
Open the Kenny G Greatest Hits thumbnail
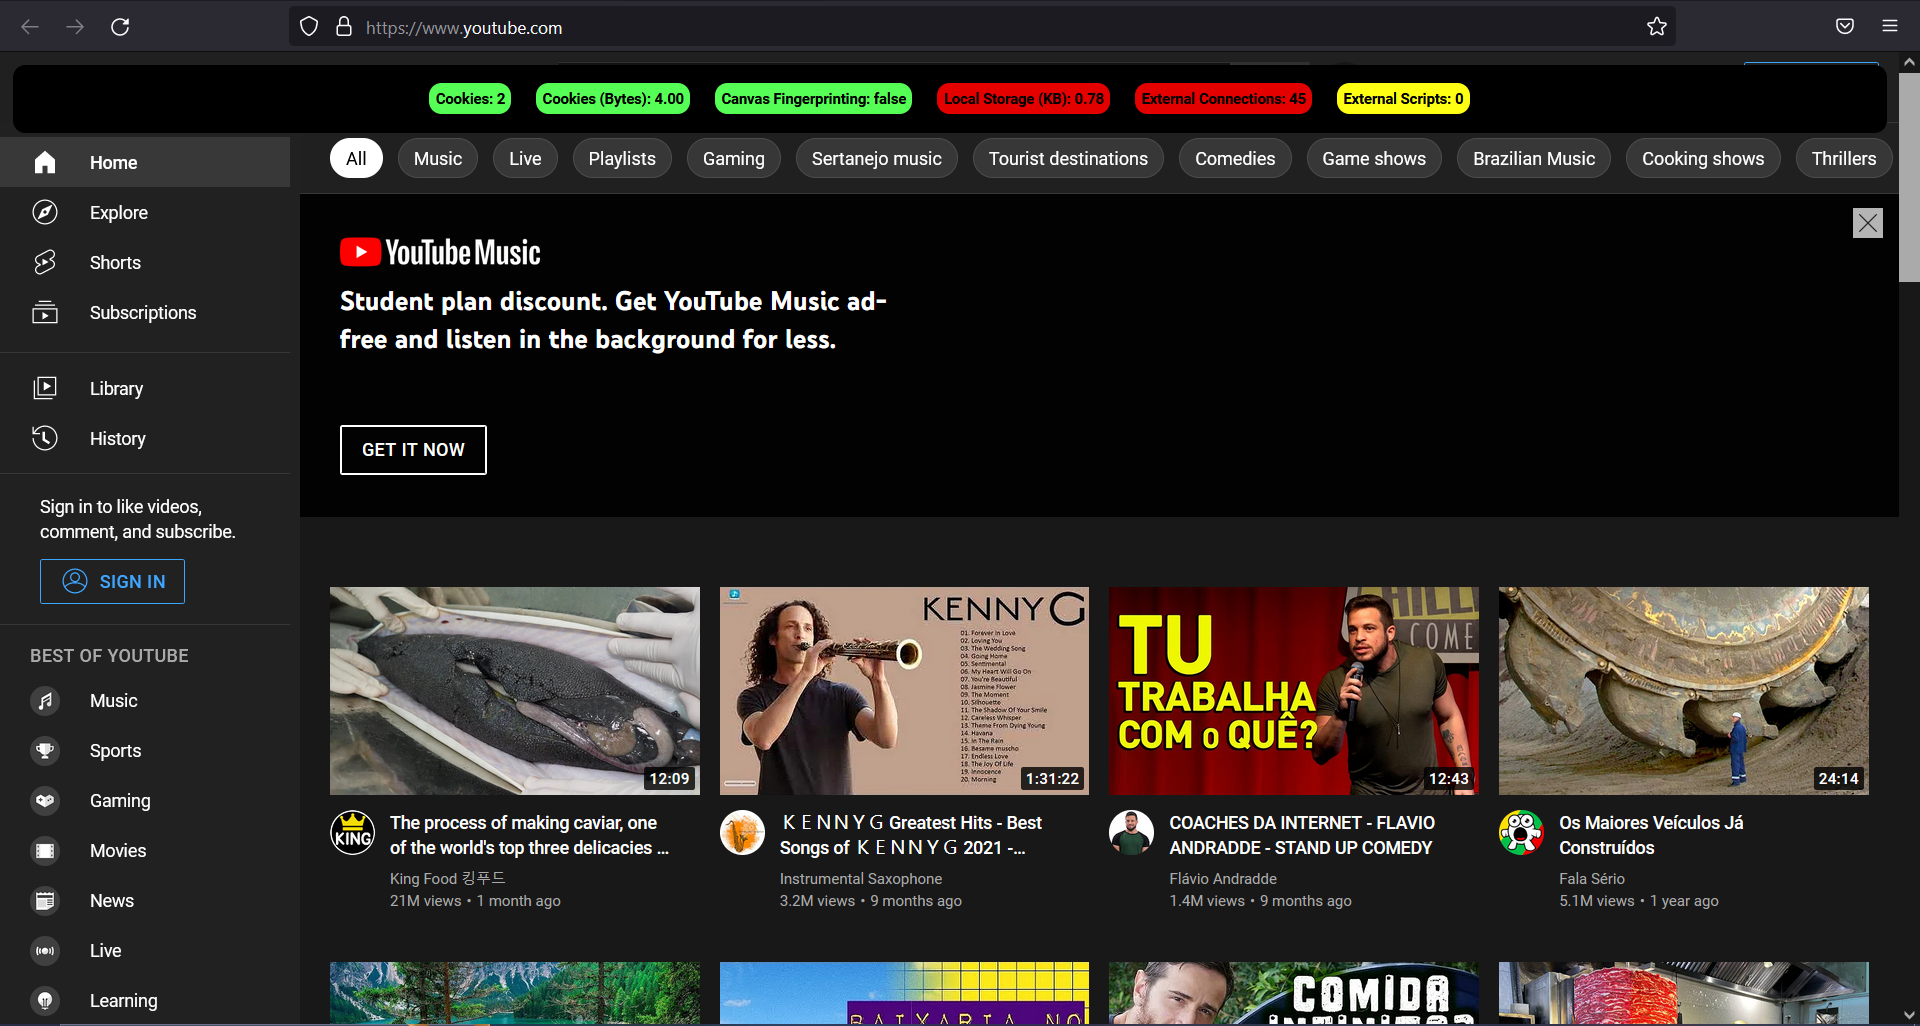coord(904,691)
